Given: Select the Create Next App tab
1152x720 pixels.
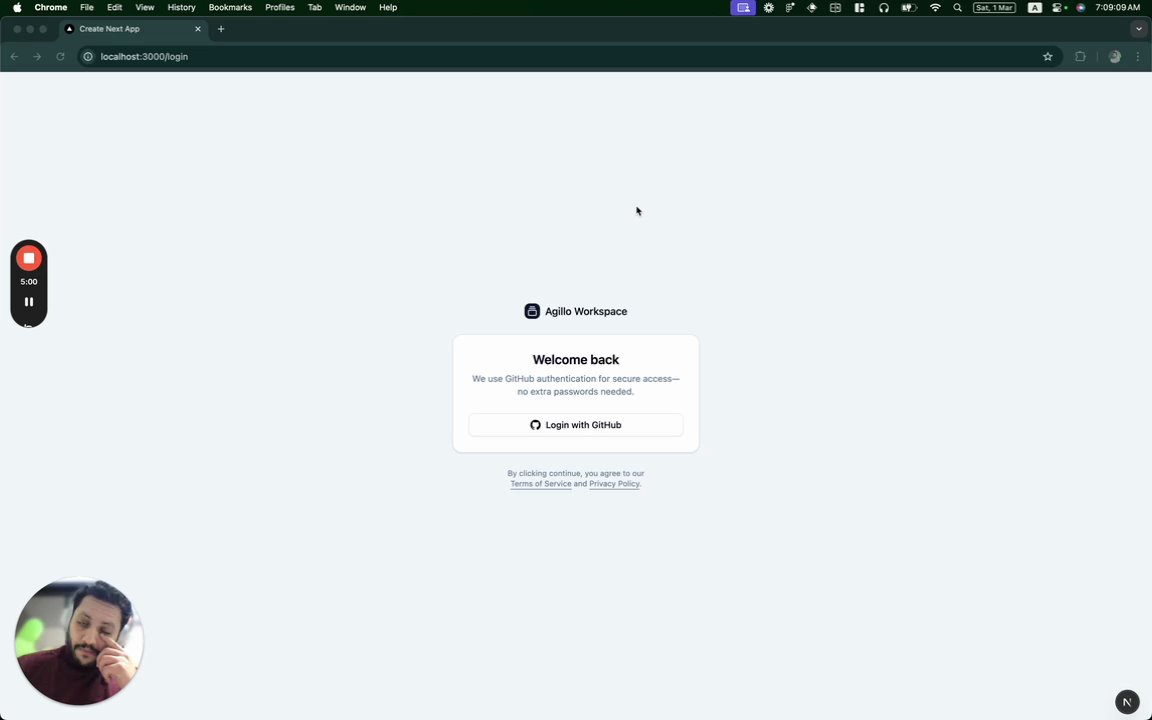Looking at the screenshot, I should tap(133, 29).
